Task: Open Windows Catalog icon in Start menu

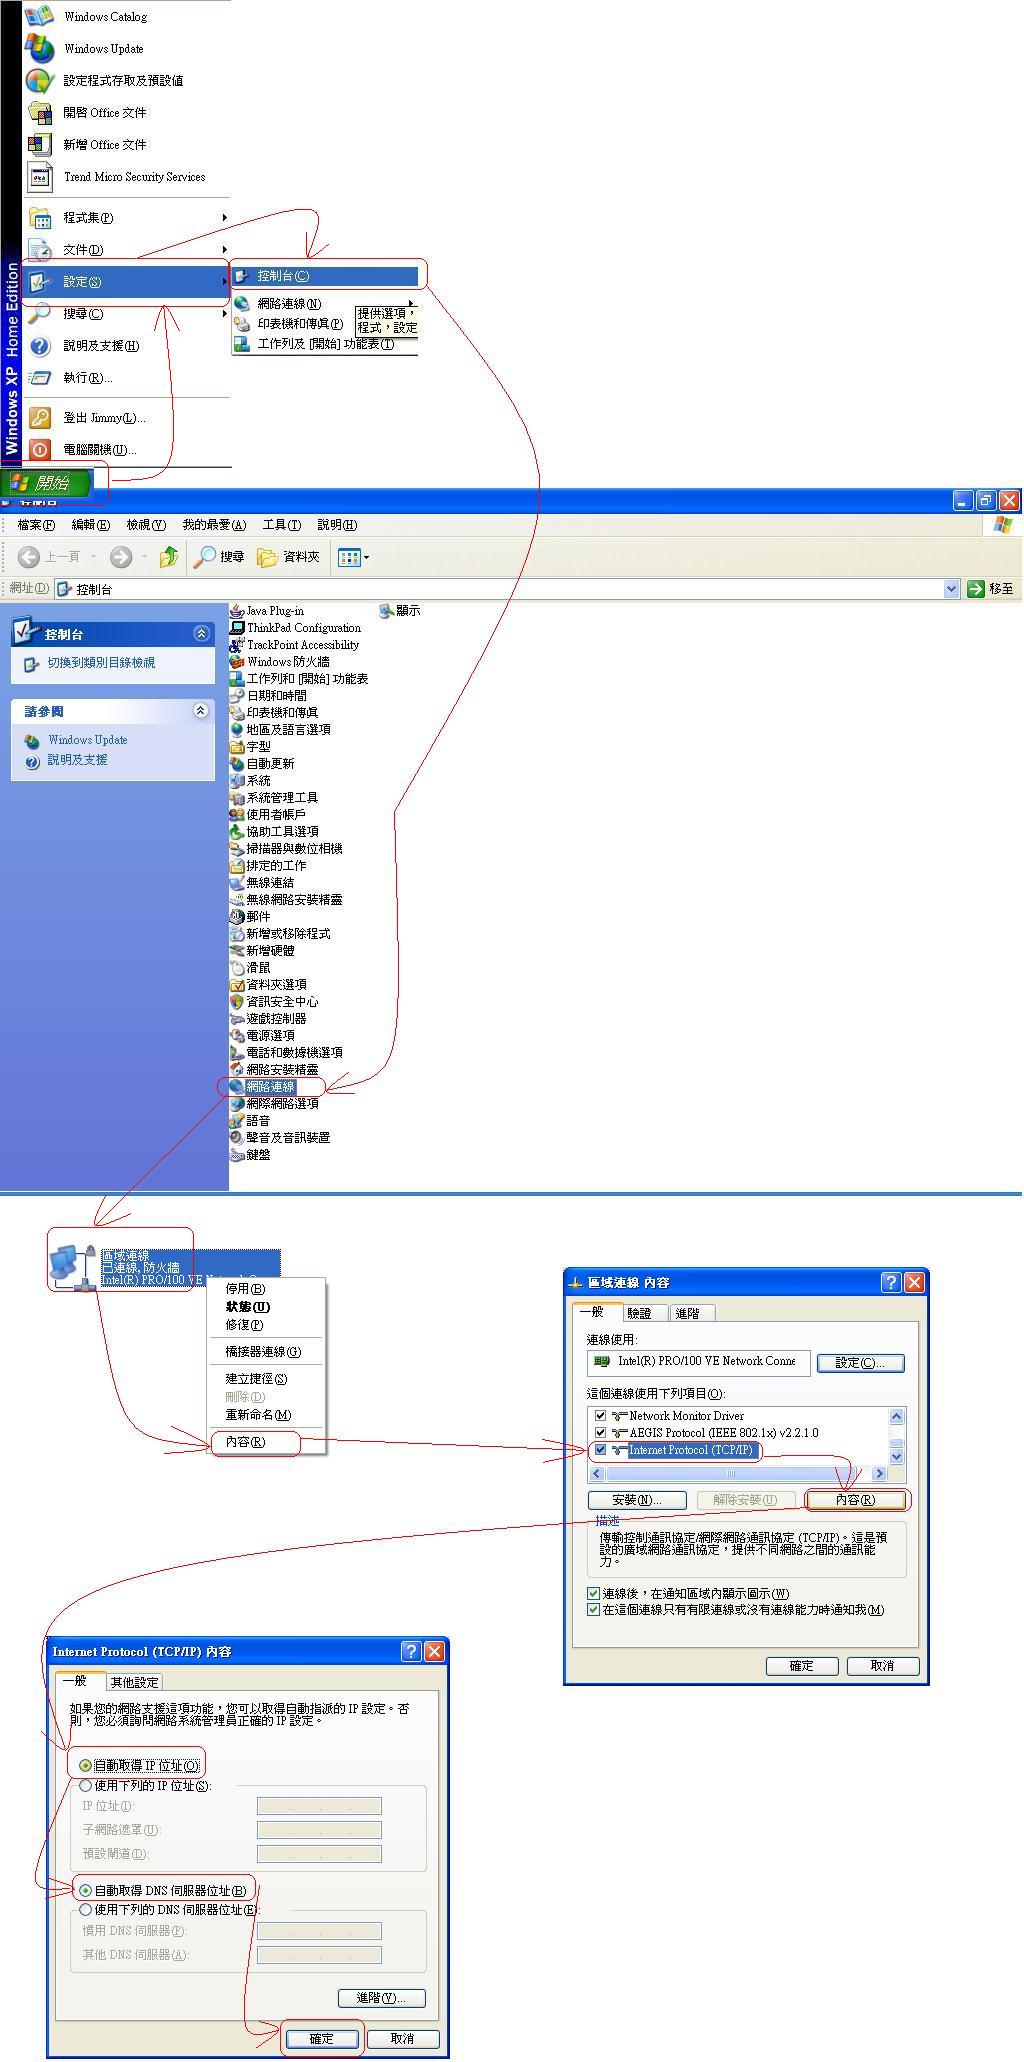Action: click(39, 16)
